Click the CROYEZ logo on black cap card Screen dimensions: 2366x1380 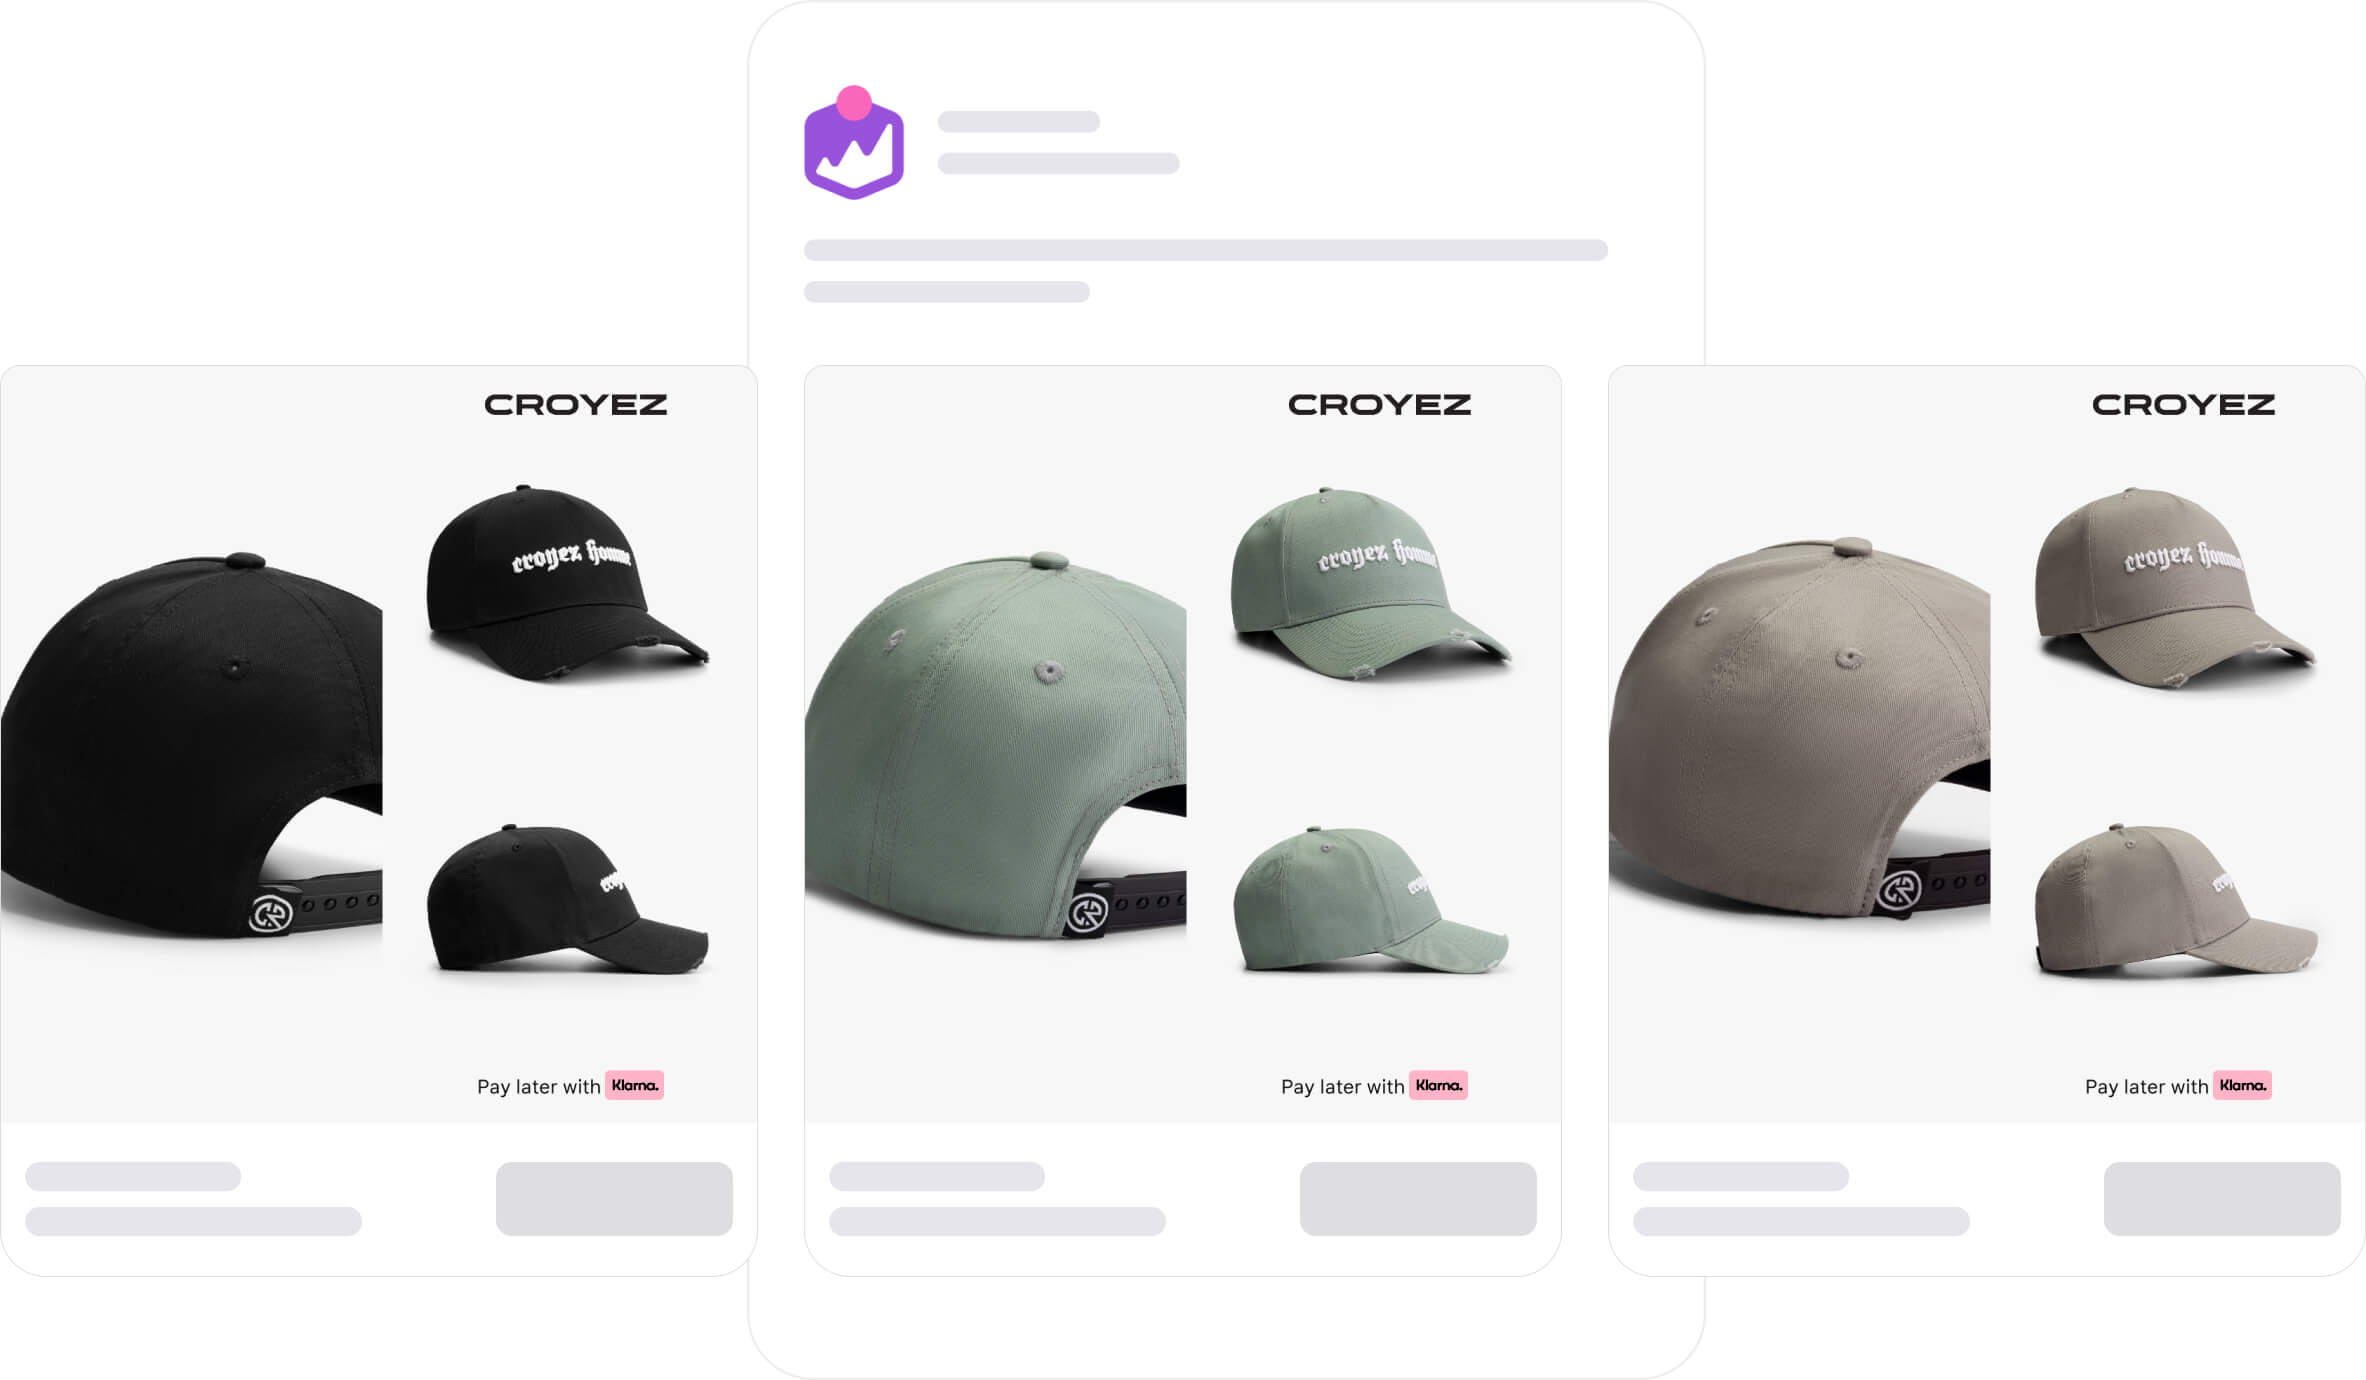[575, 405]
